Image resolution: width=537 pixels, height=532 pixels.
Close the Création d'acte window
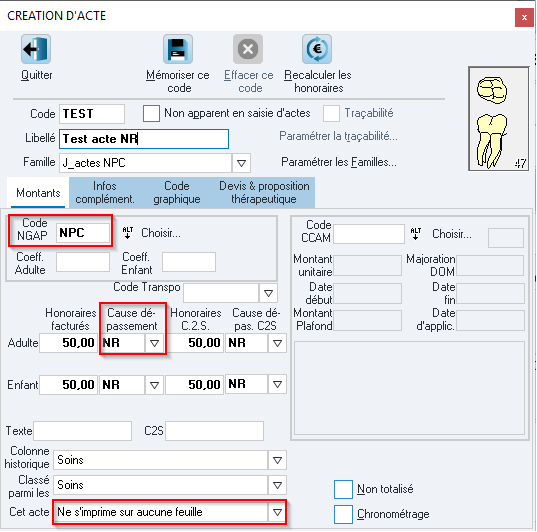(524, 17)
